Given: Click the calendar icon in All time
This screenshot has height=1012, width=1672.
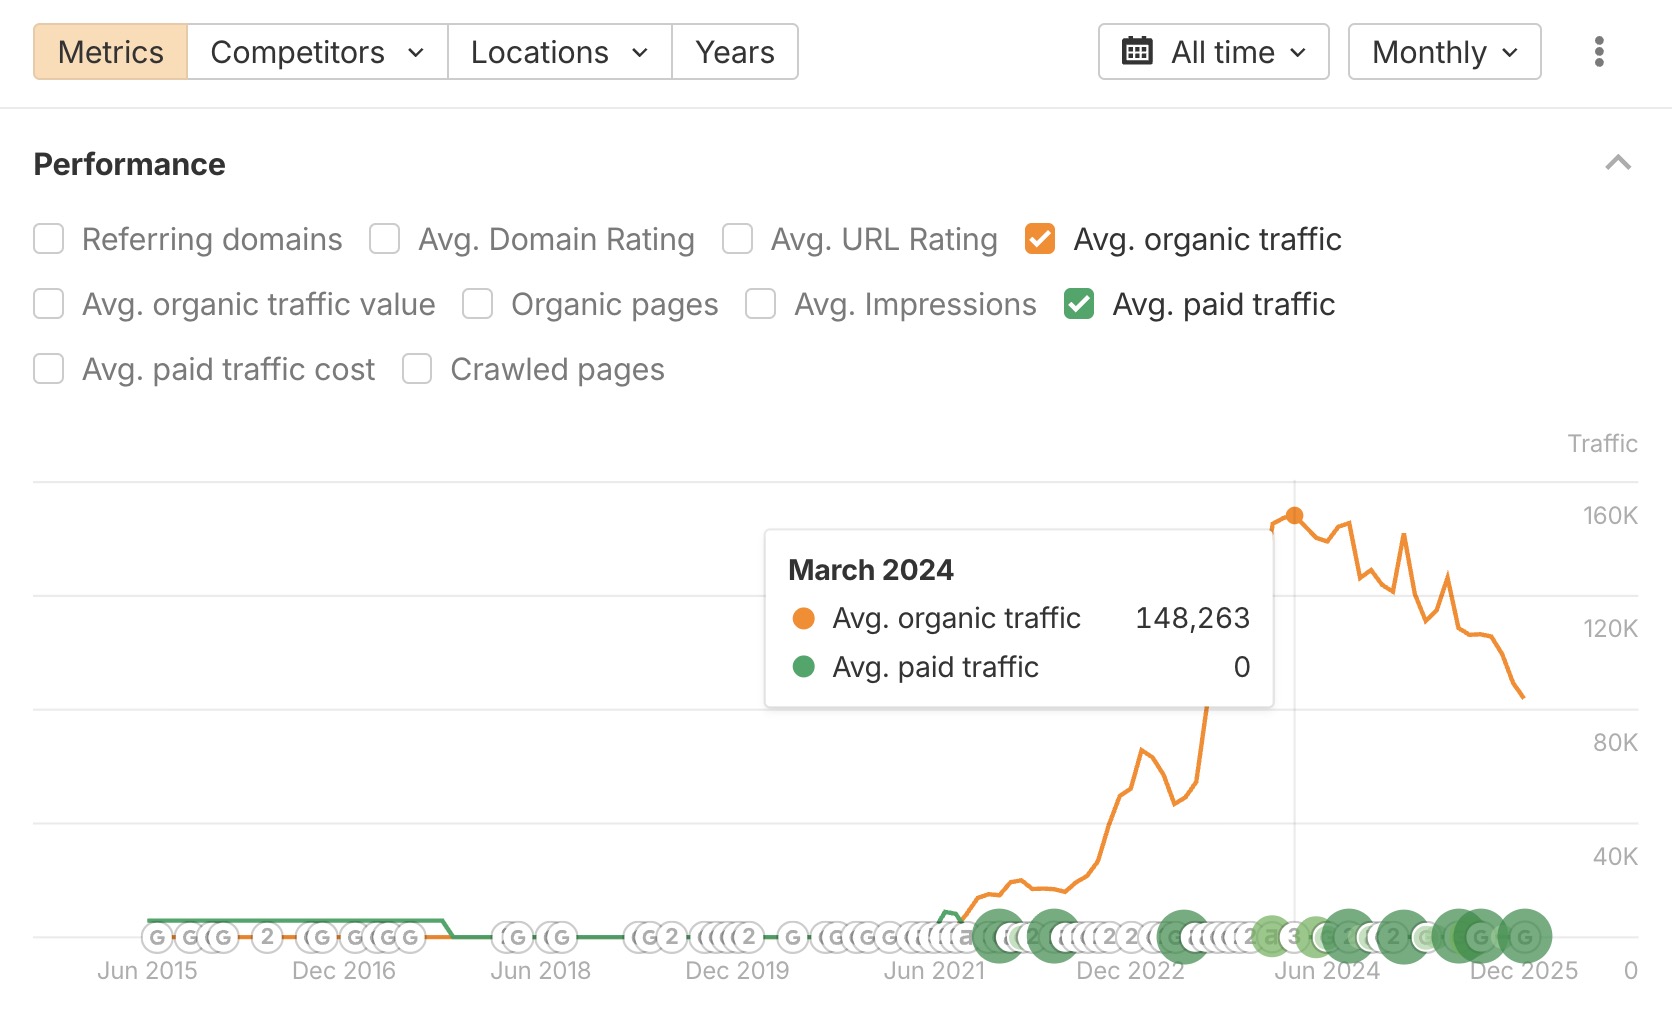Looking at the screenshot, I should pos(1137,52).
